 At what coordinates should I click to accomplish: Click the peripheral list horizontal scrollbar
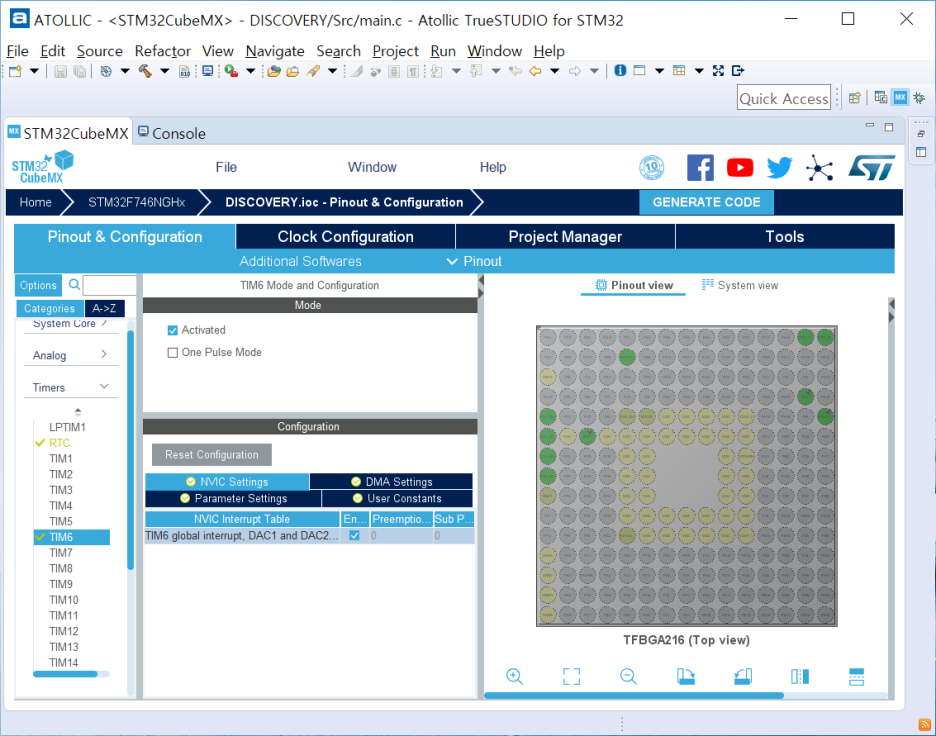65,674
